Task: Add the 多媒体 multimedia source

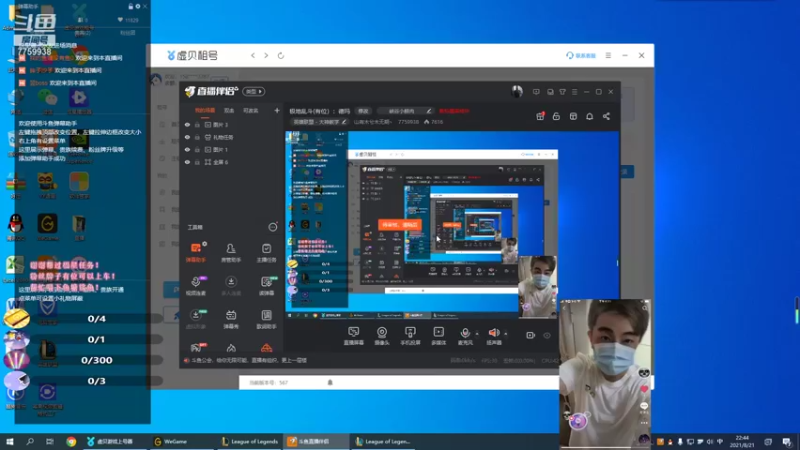Action: coord(438,336)
